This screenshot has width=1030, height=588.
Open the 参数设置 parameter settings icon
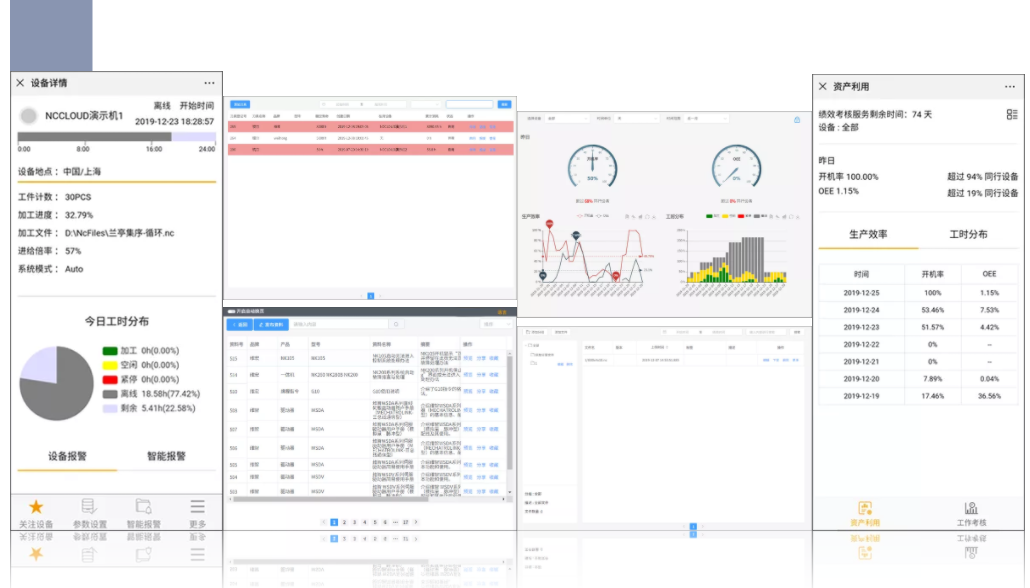pos(90,507)
